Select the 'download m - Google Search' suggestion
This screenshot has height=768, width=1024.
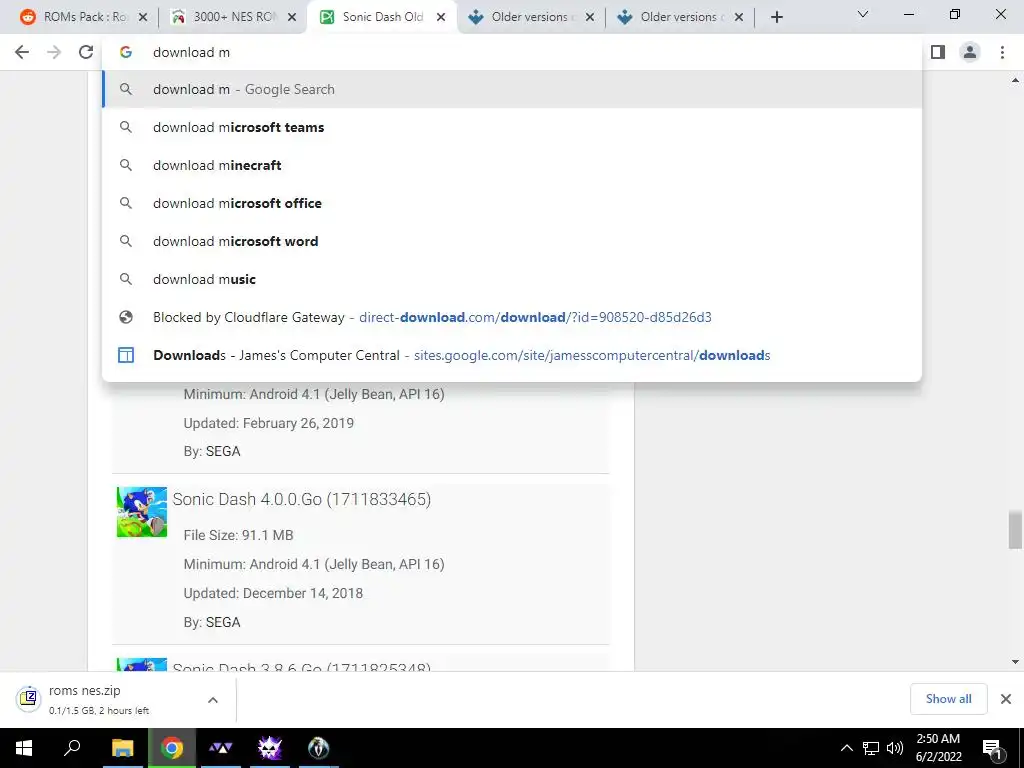coord(512,89)
